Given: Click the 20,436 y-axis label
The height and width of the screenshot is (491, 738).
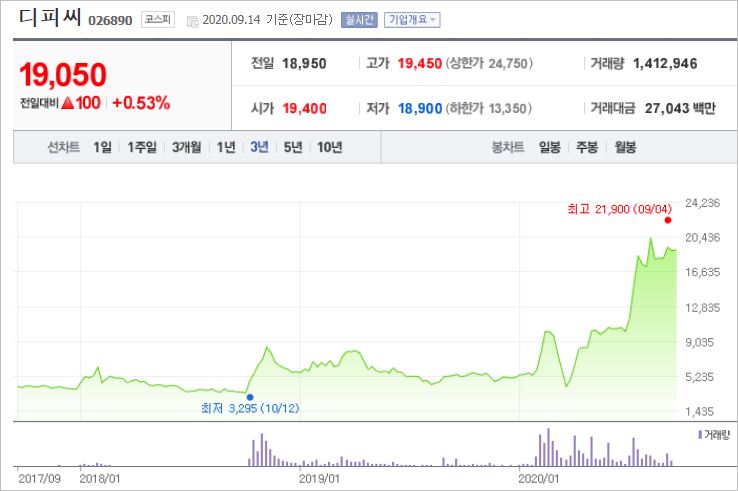Looking at the screenshot, I should point(703,237).
